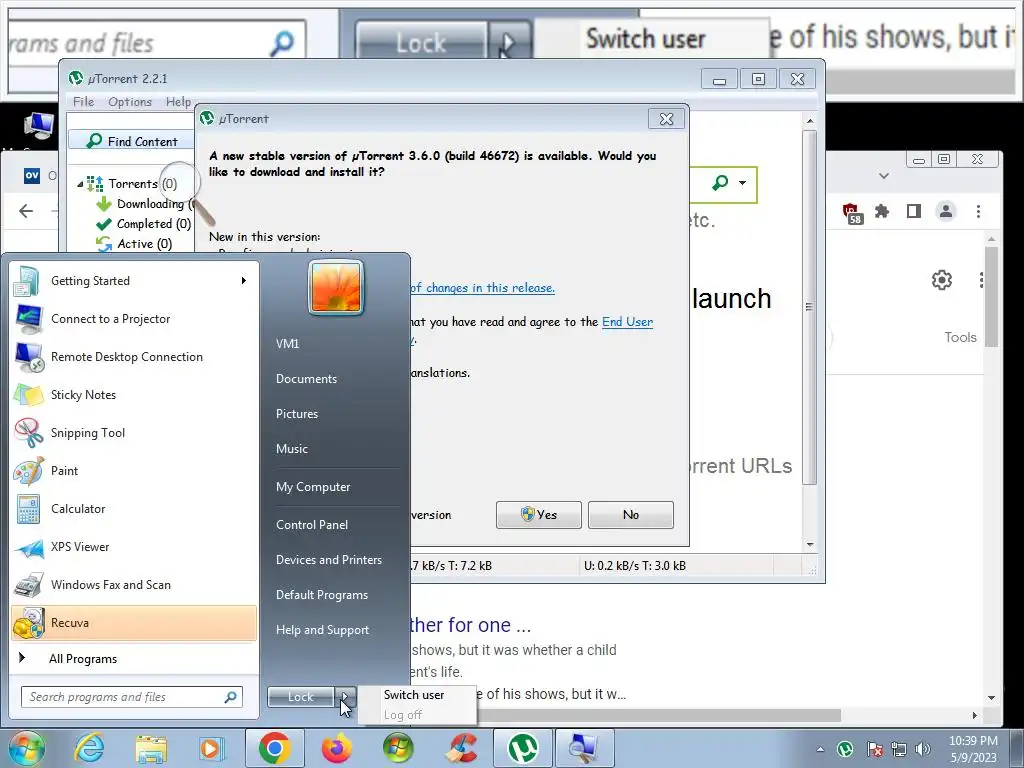The width and height of the screenshot is (1024, 768).
Task: Click the user account picture
Action: click(x=336, y=287)
